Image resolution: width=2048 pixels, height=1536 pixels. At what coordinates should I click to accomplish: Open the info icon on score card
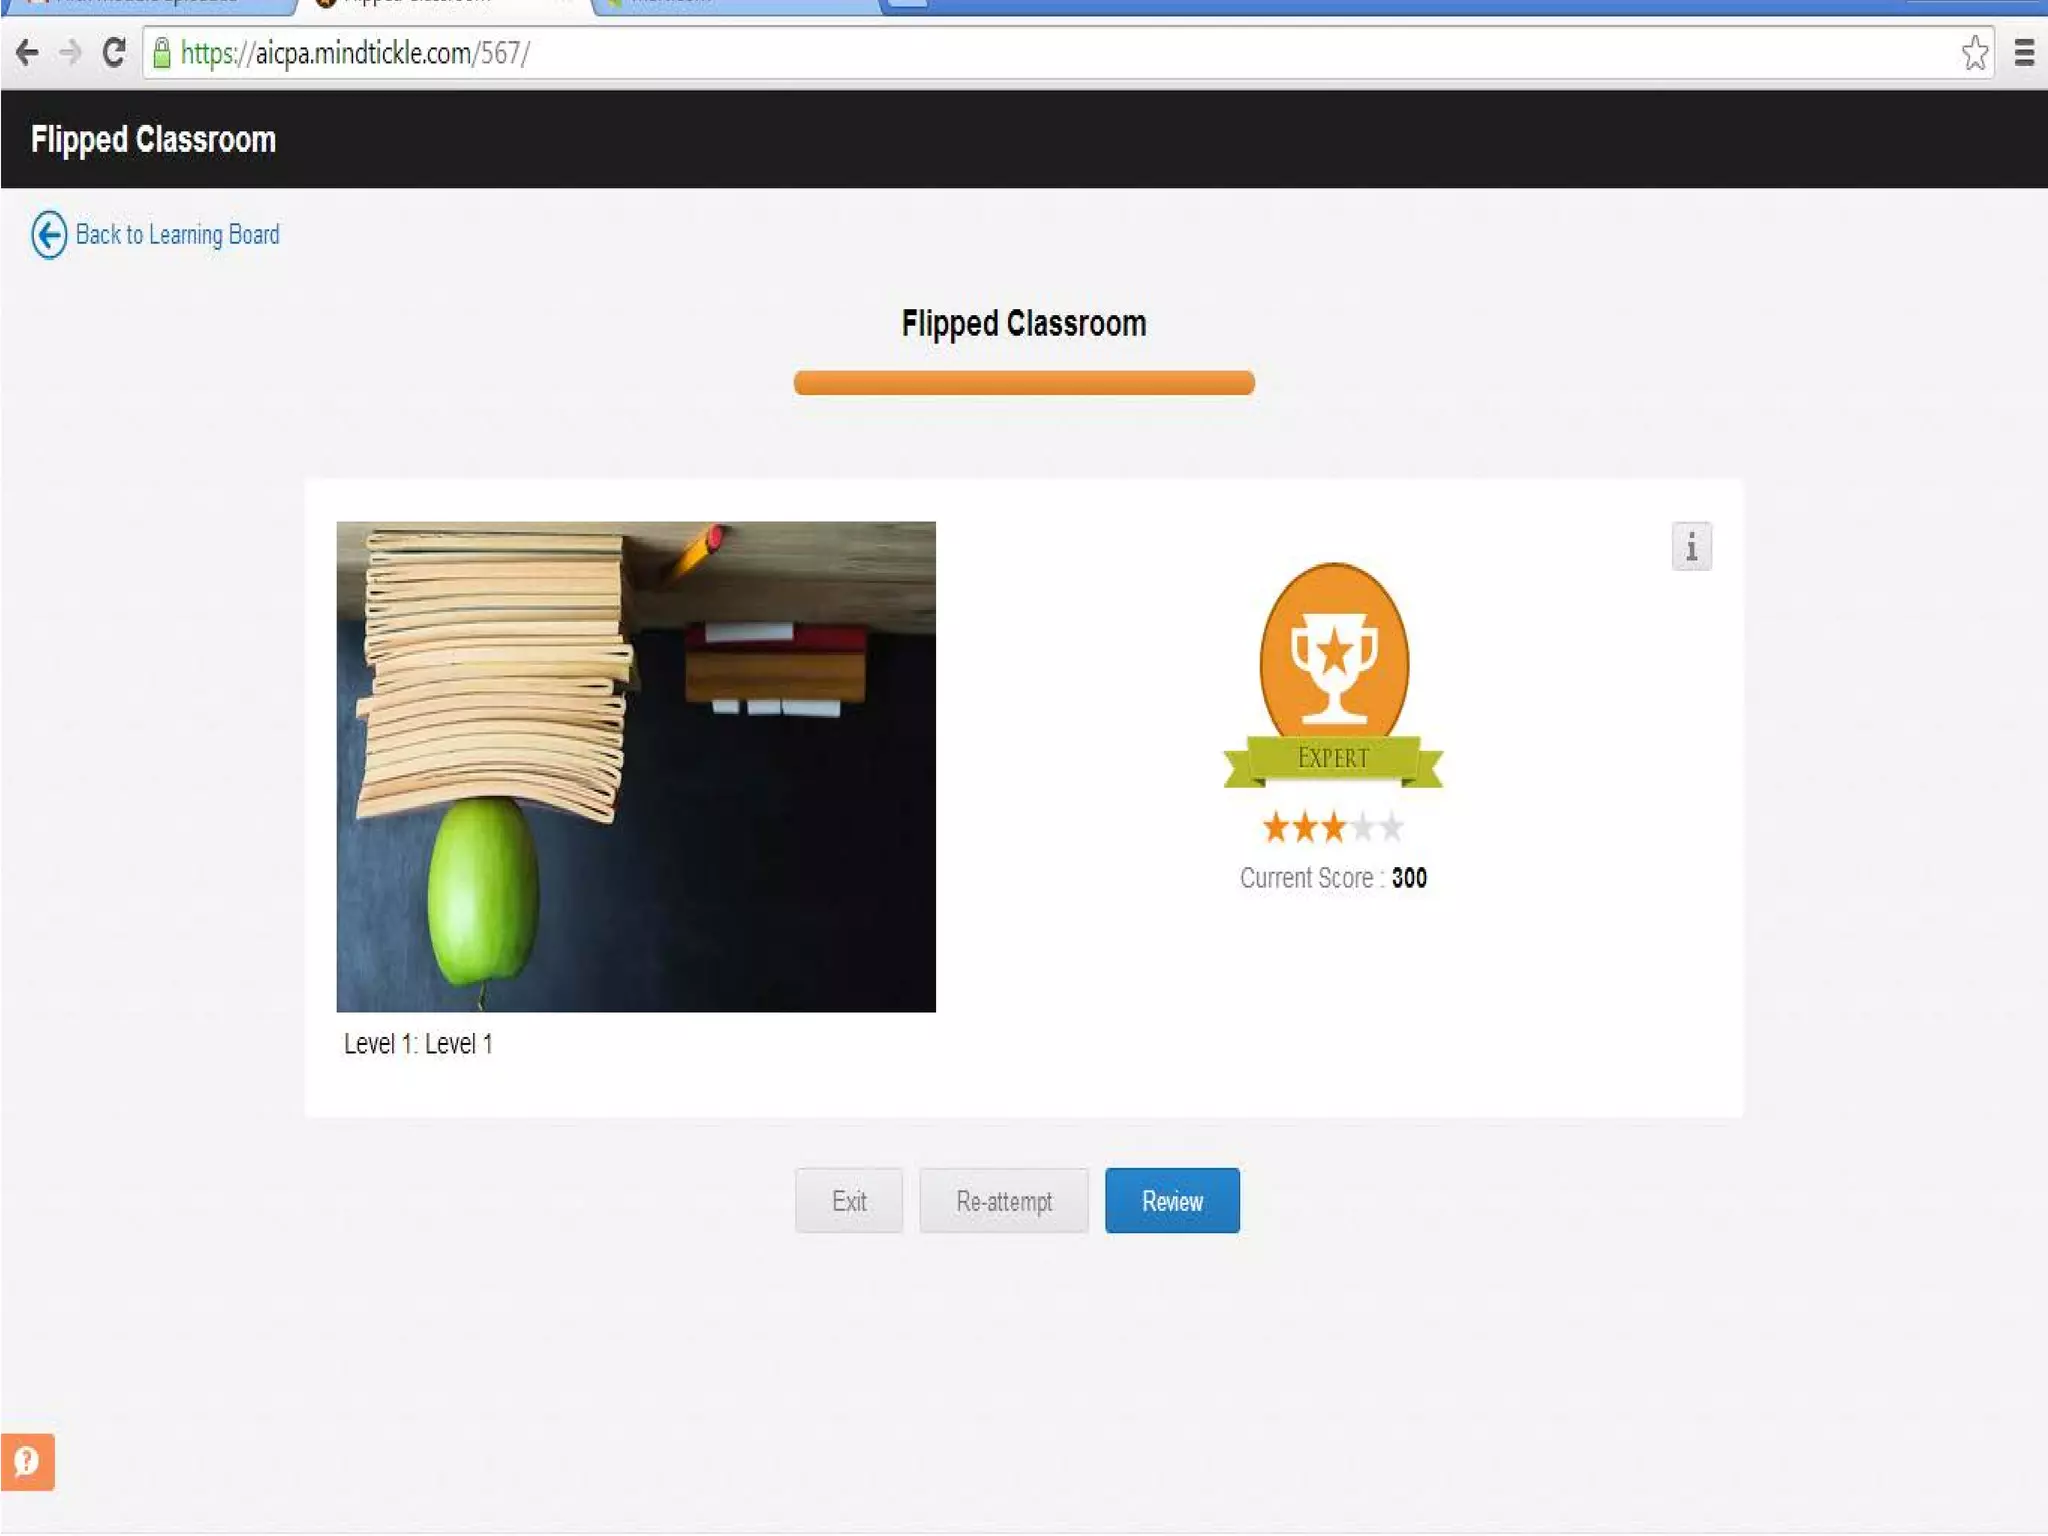click(x=1691, y=547)
